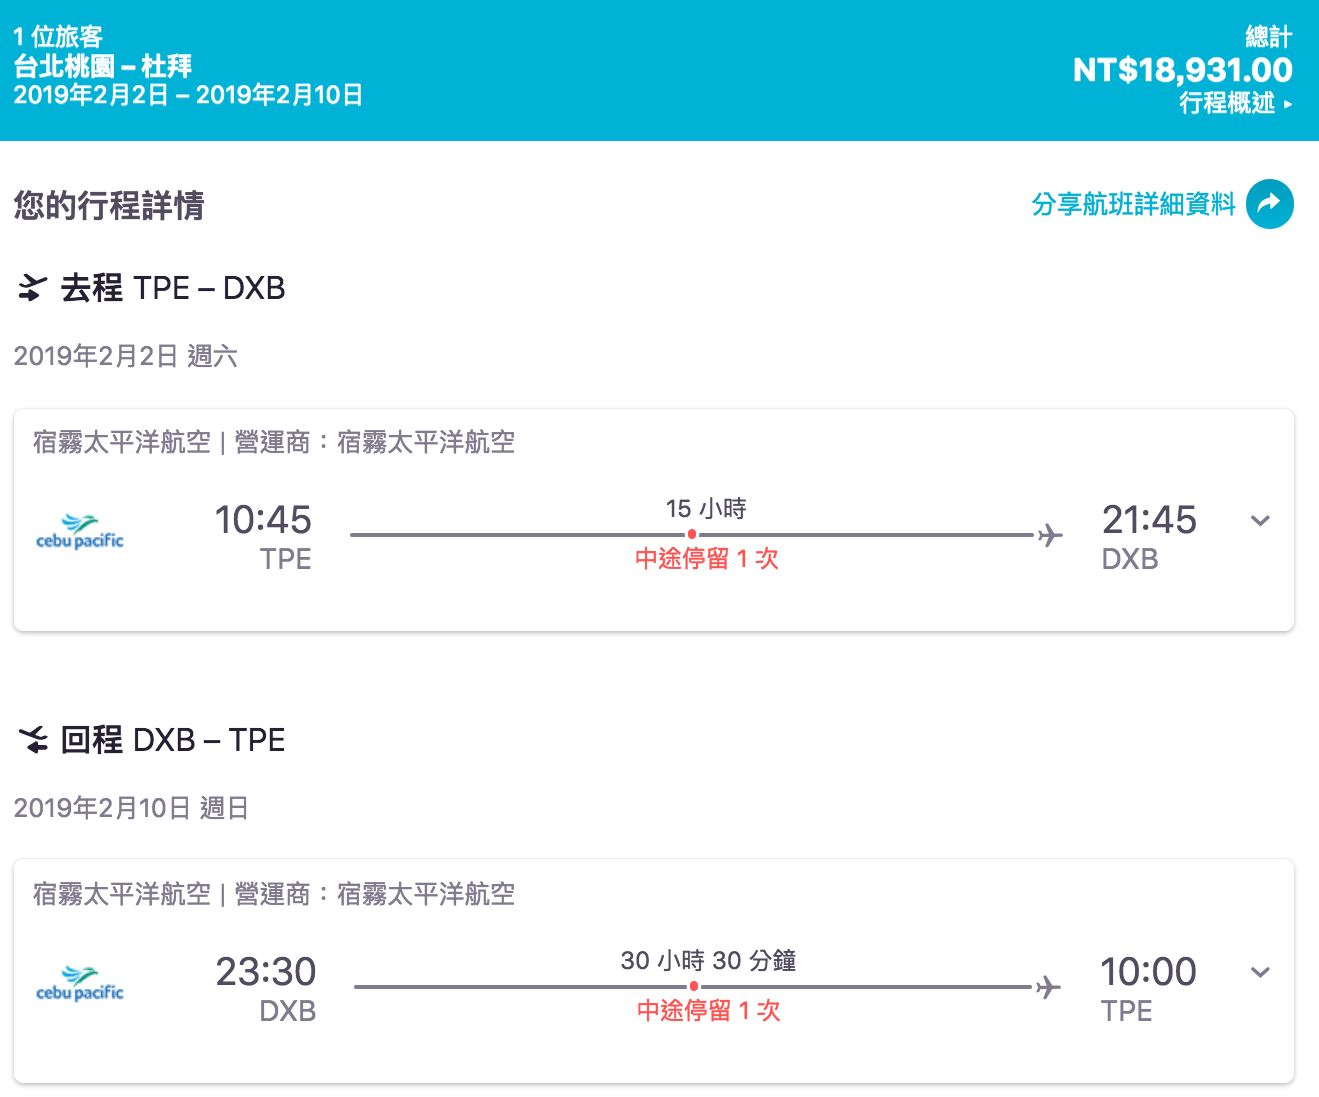Click the total price NT$18,931.00
Image resolution: width=1319 pixels, height=1097 pixels.
[1182, 70]
